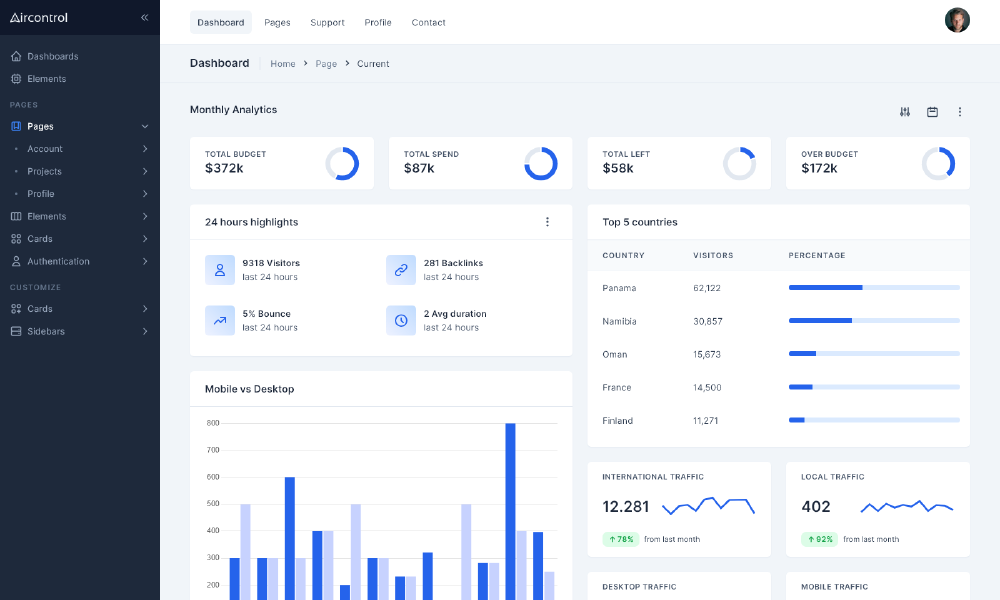
Task: Open the 24 hours highlights options menu
Action: [547, 222]
